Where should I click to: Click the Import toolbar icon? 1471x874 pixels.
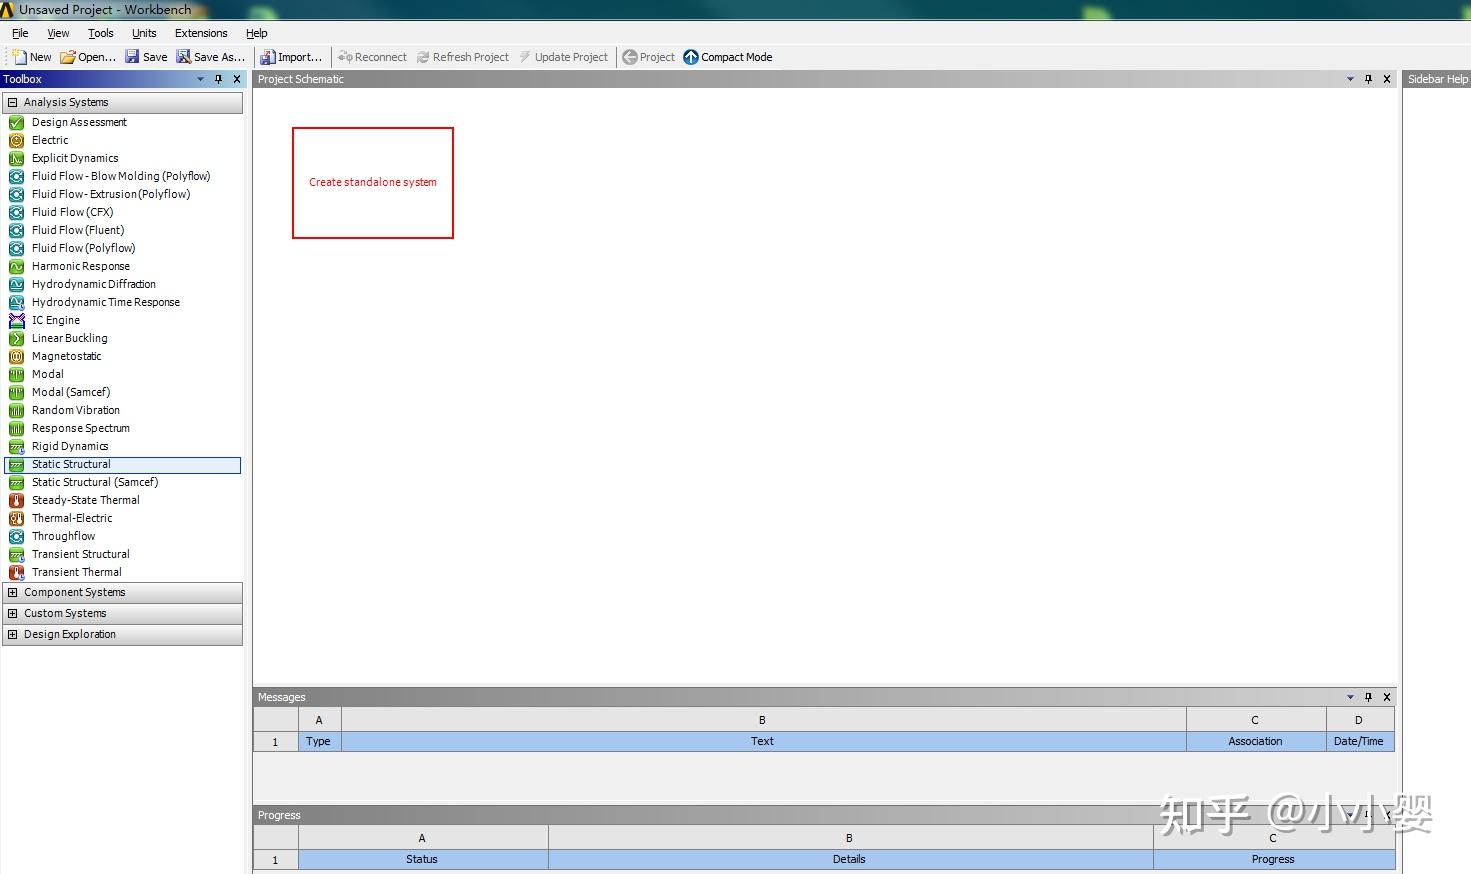point(268,57)
